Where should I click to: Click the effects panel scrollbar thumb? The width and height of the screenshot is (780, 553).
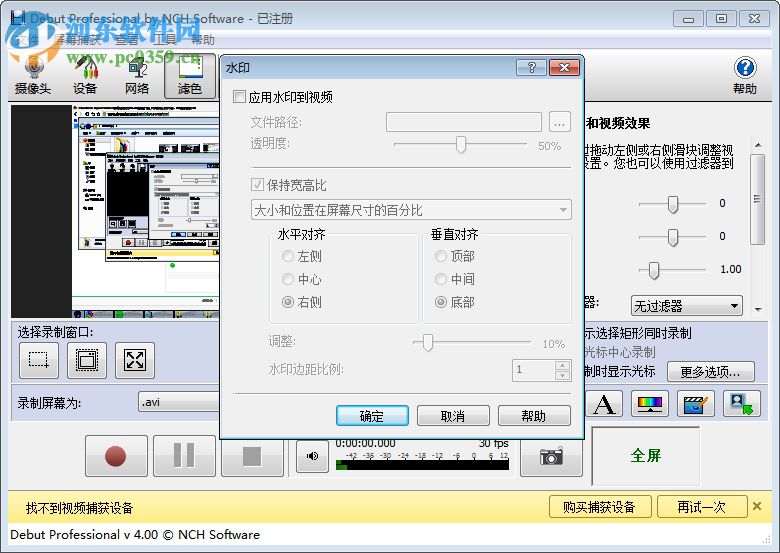pos(758,199)
